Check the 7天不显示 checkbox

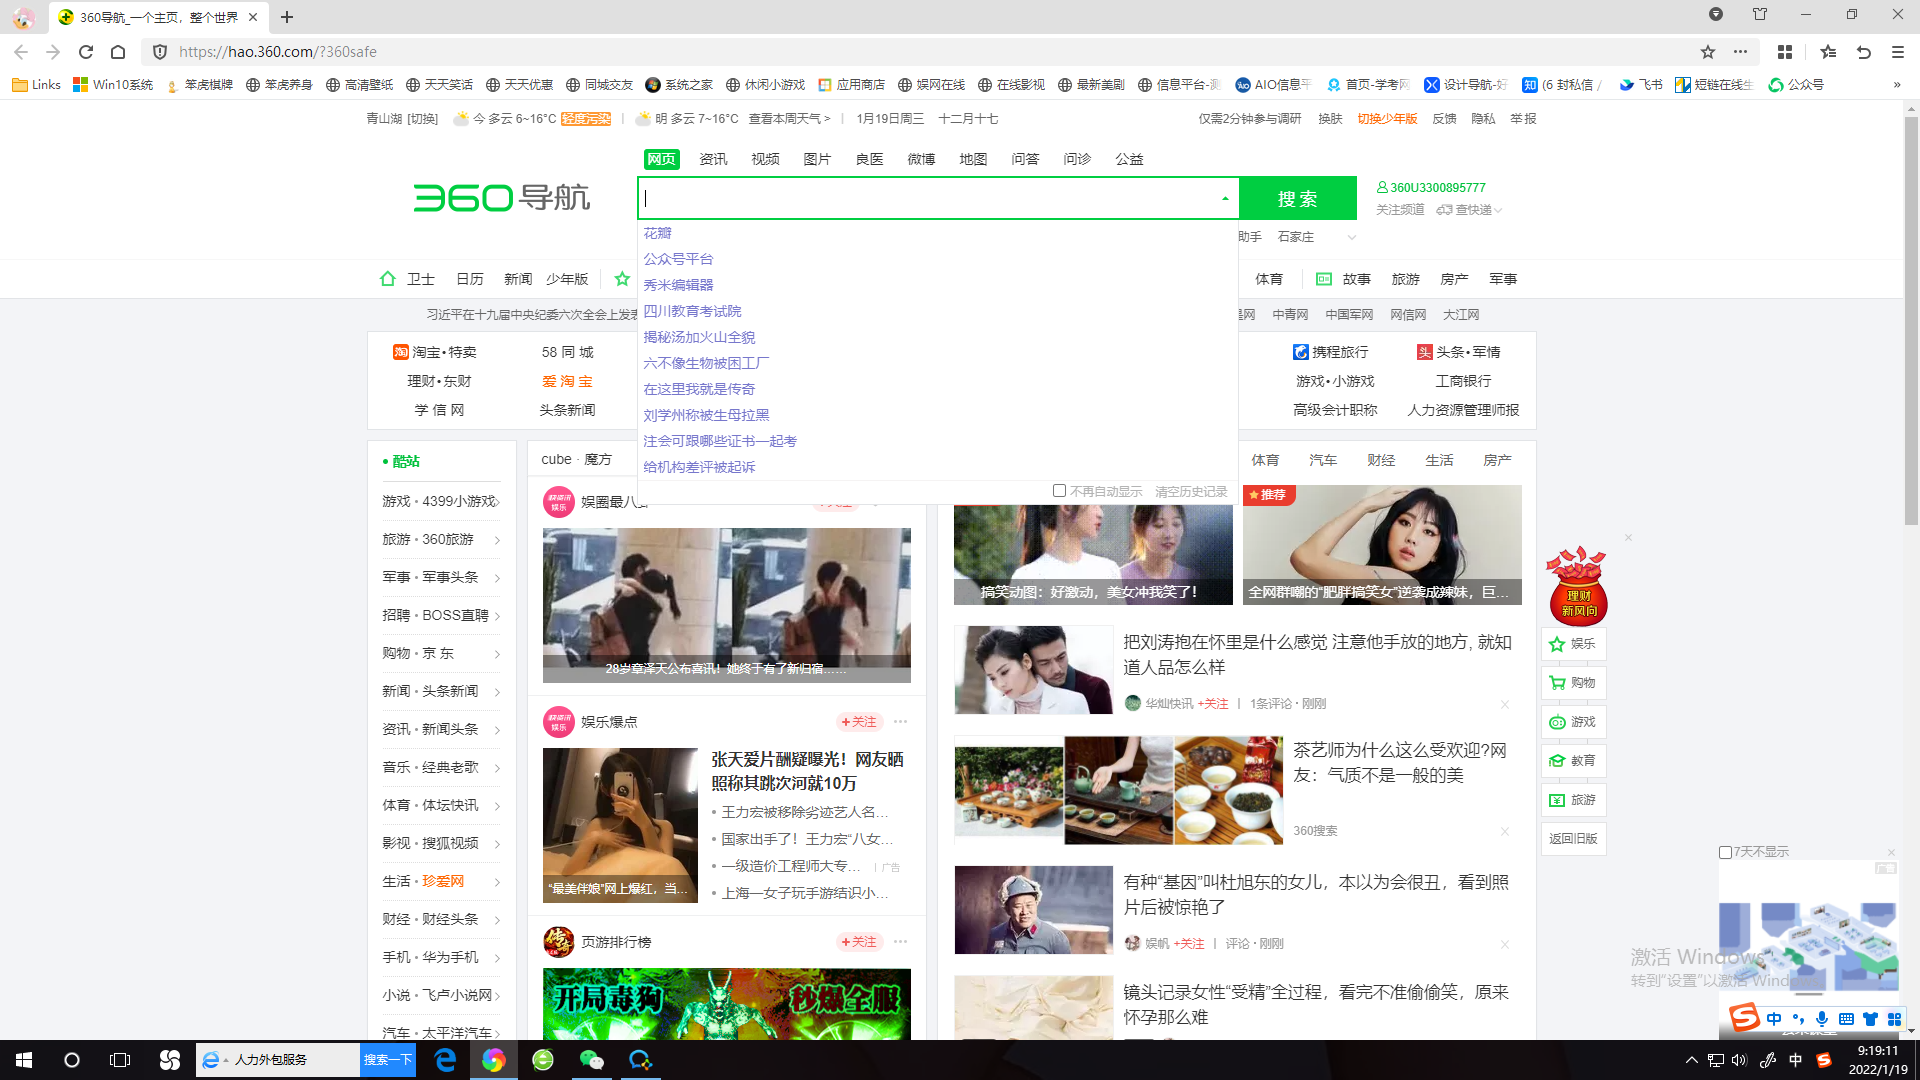coord(1725,852)
